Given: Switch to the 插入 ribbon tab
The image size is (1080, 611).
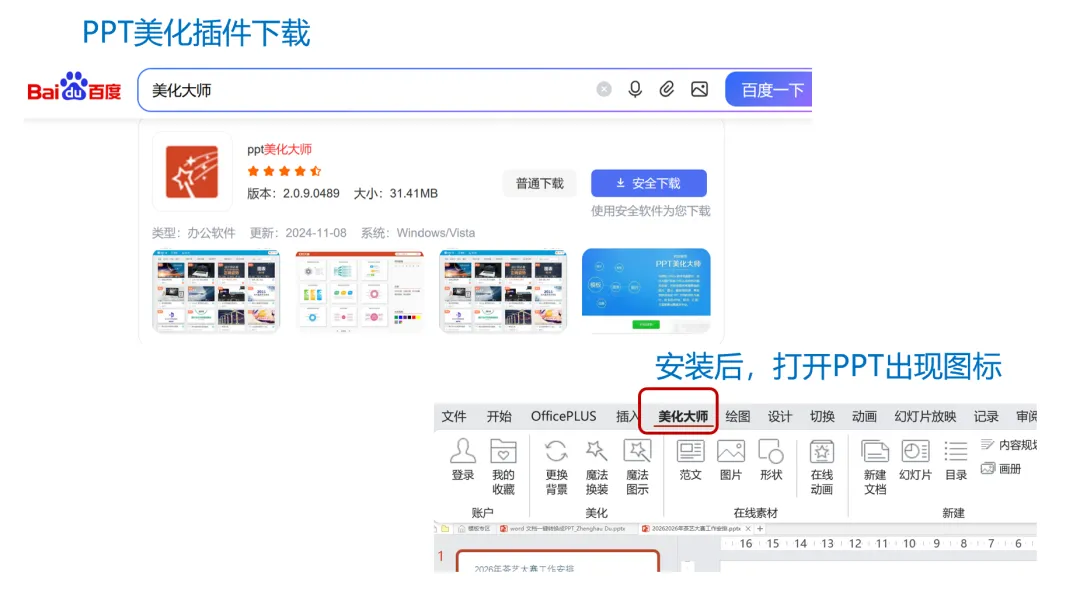Looking at the screenshot, I should coord(627,416).
